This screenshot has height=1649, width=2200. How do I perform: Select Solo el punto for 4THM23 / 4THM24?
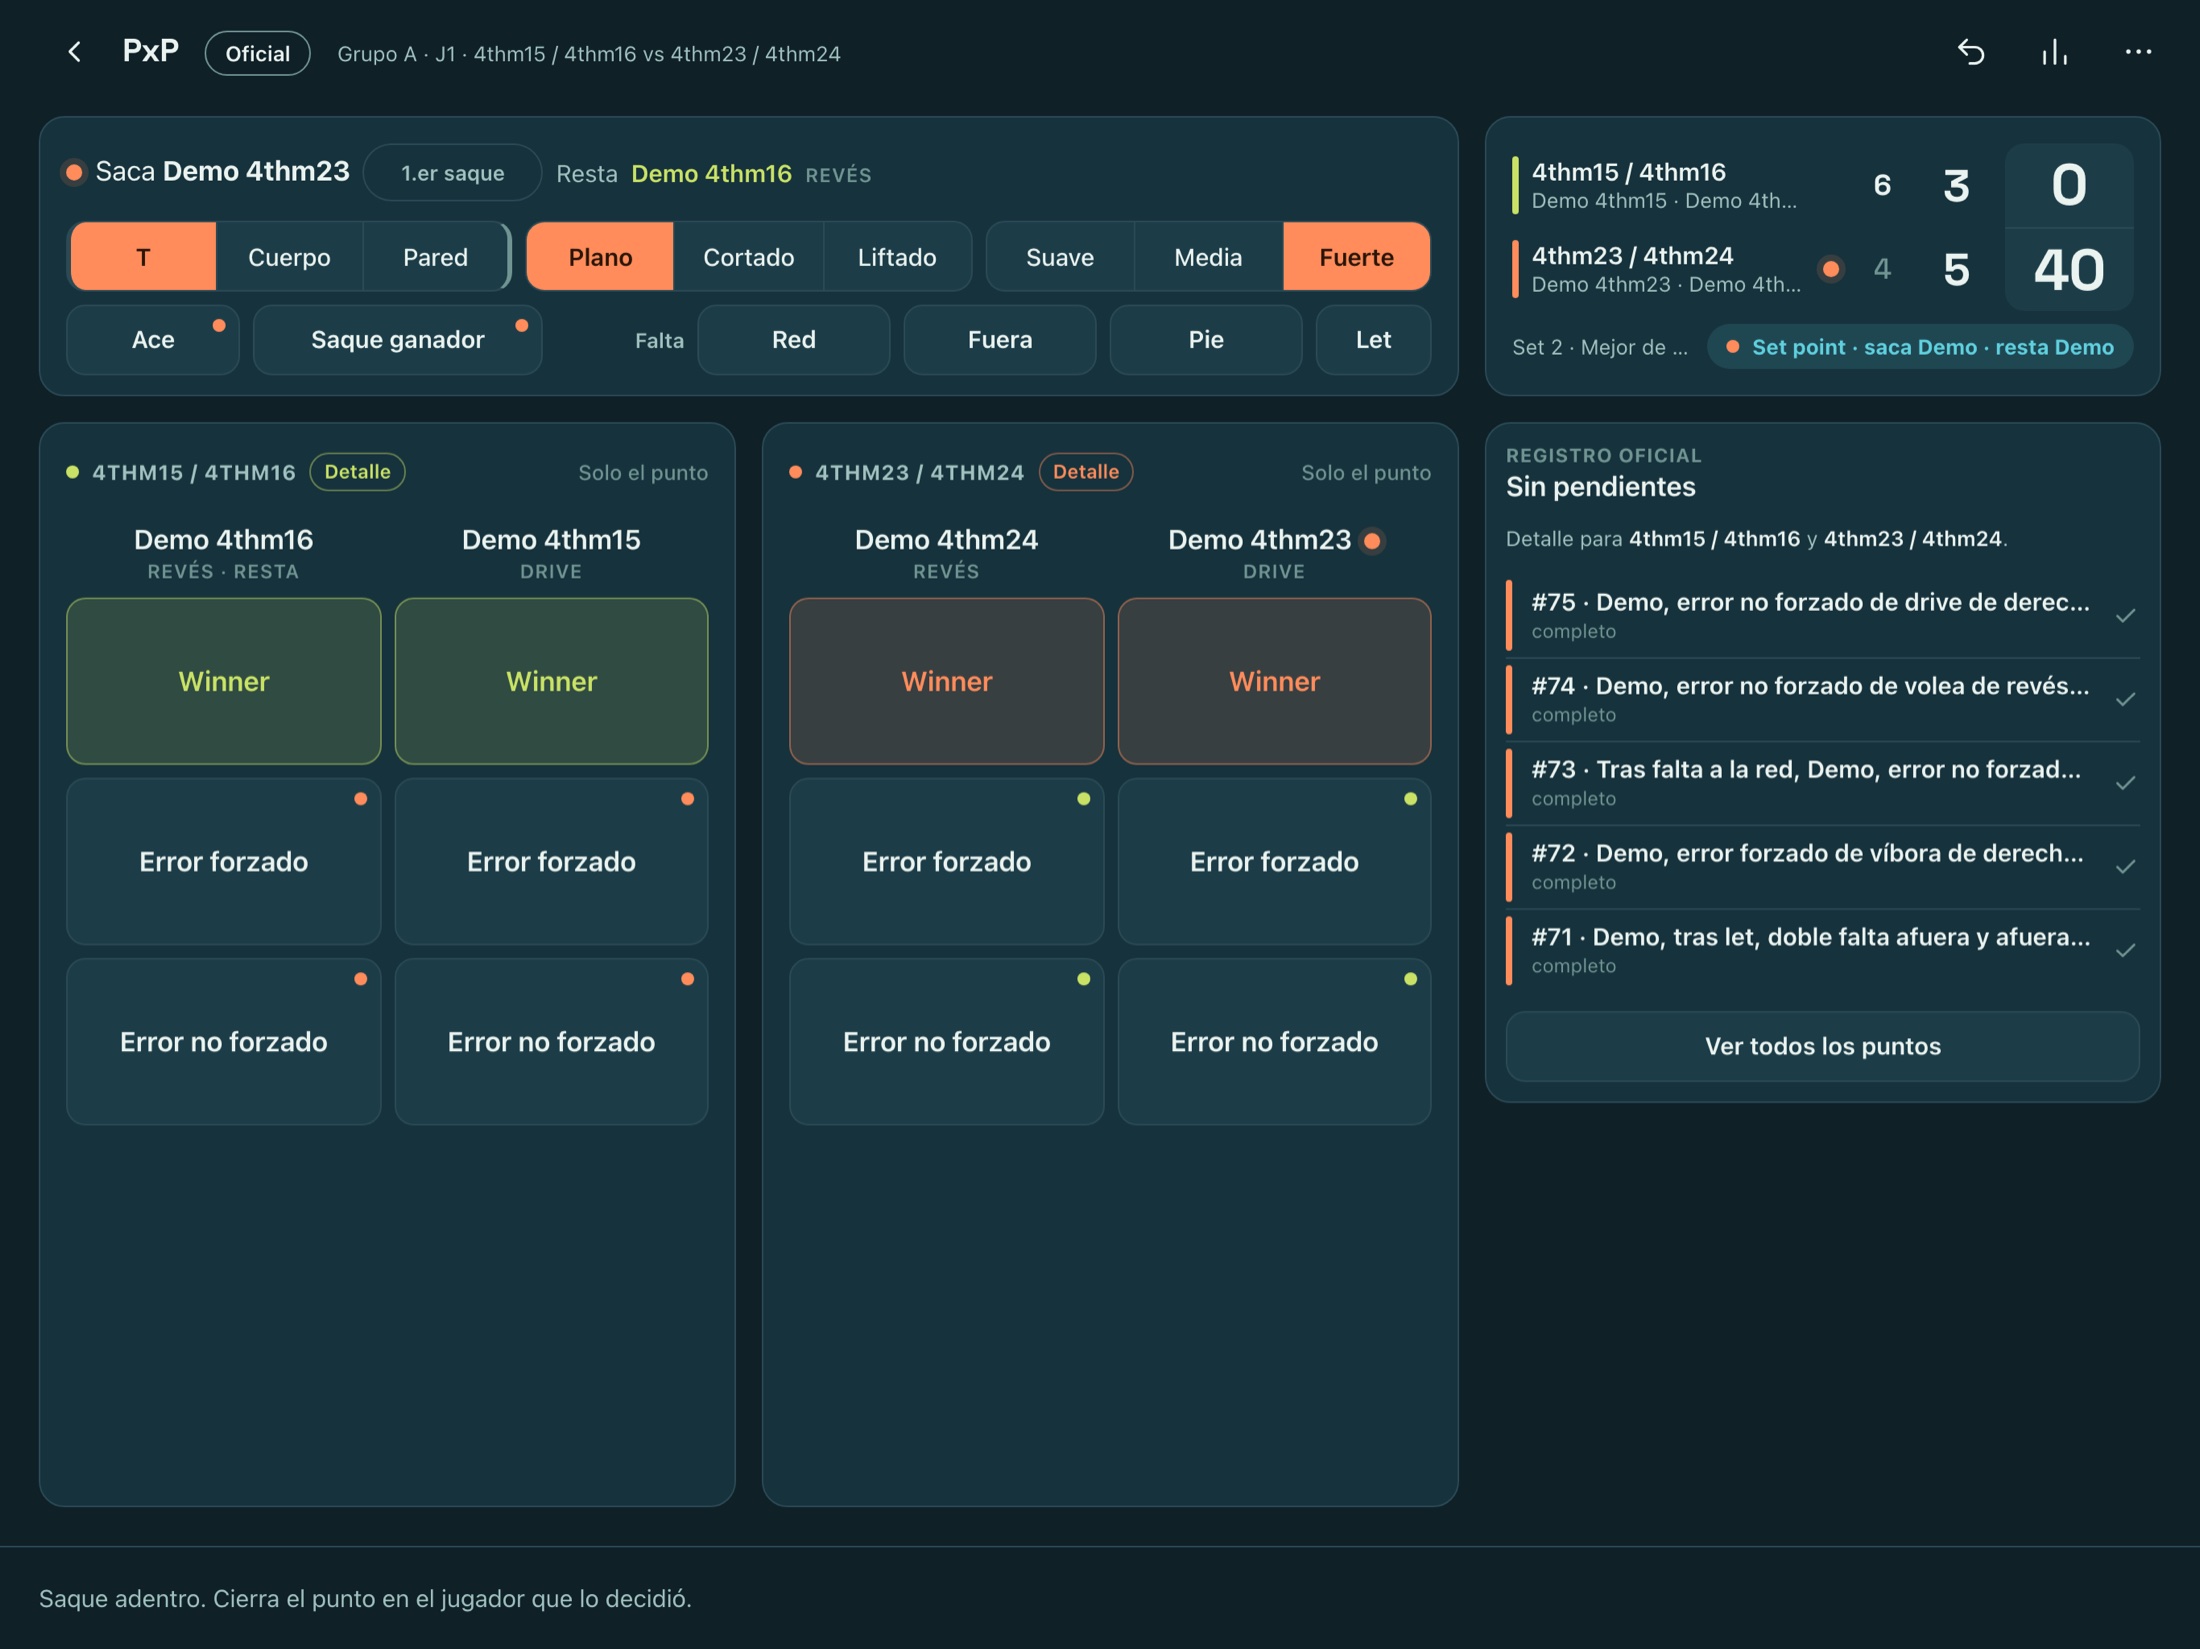tap(1366, 472)
